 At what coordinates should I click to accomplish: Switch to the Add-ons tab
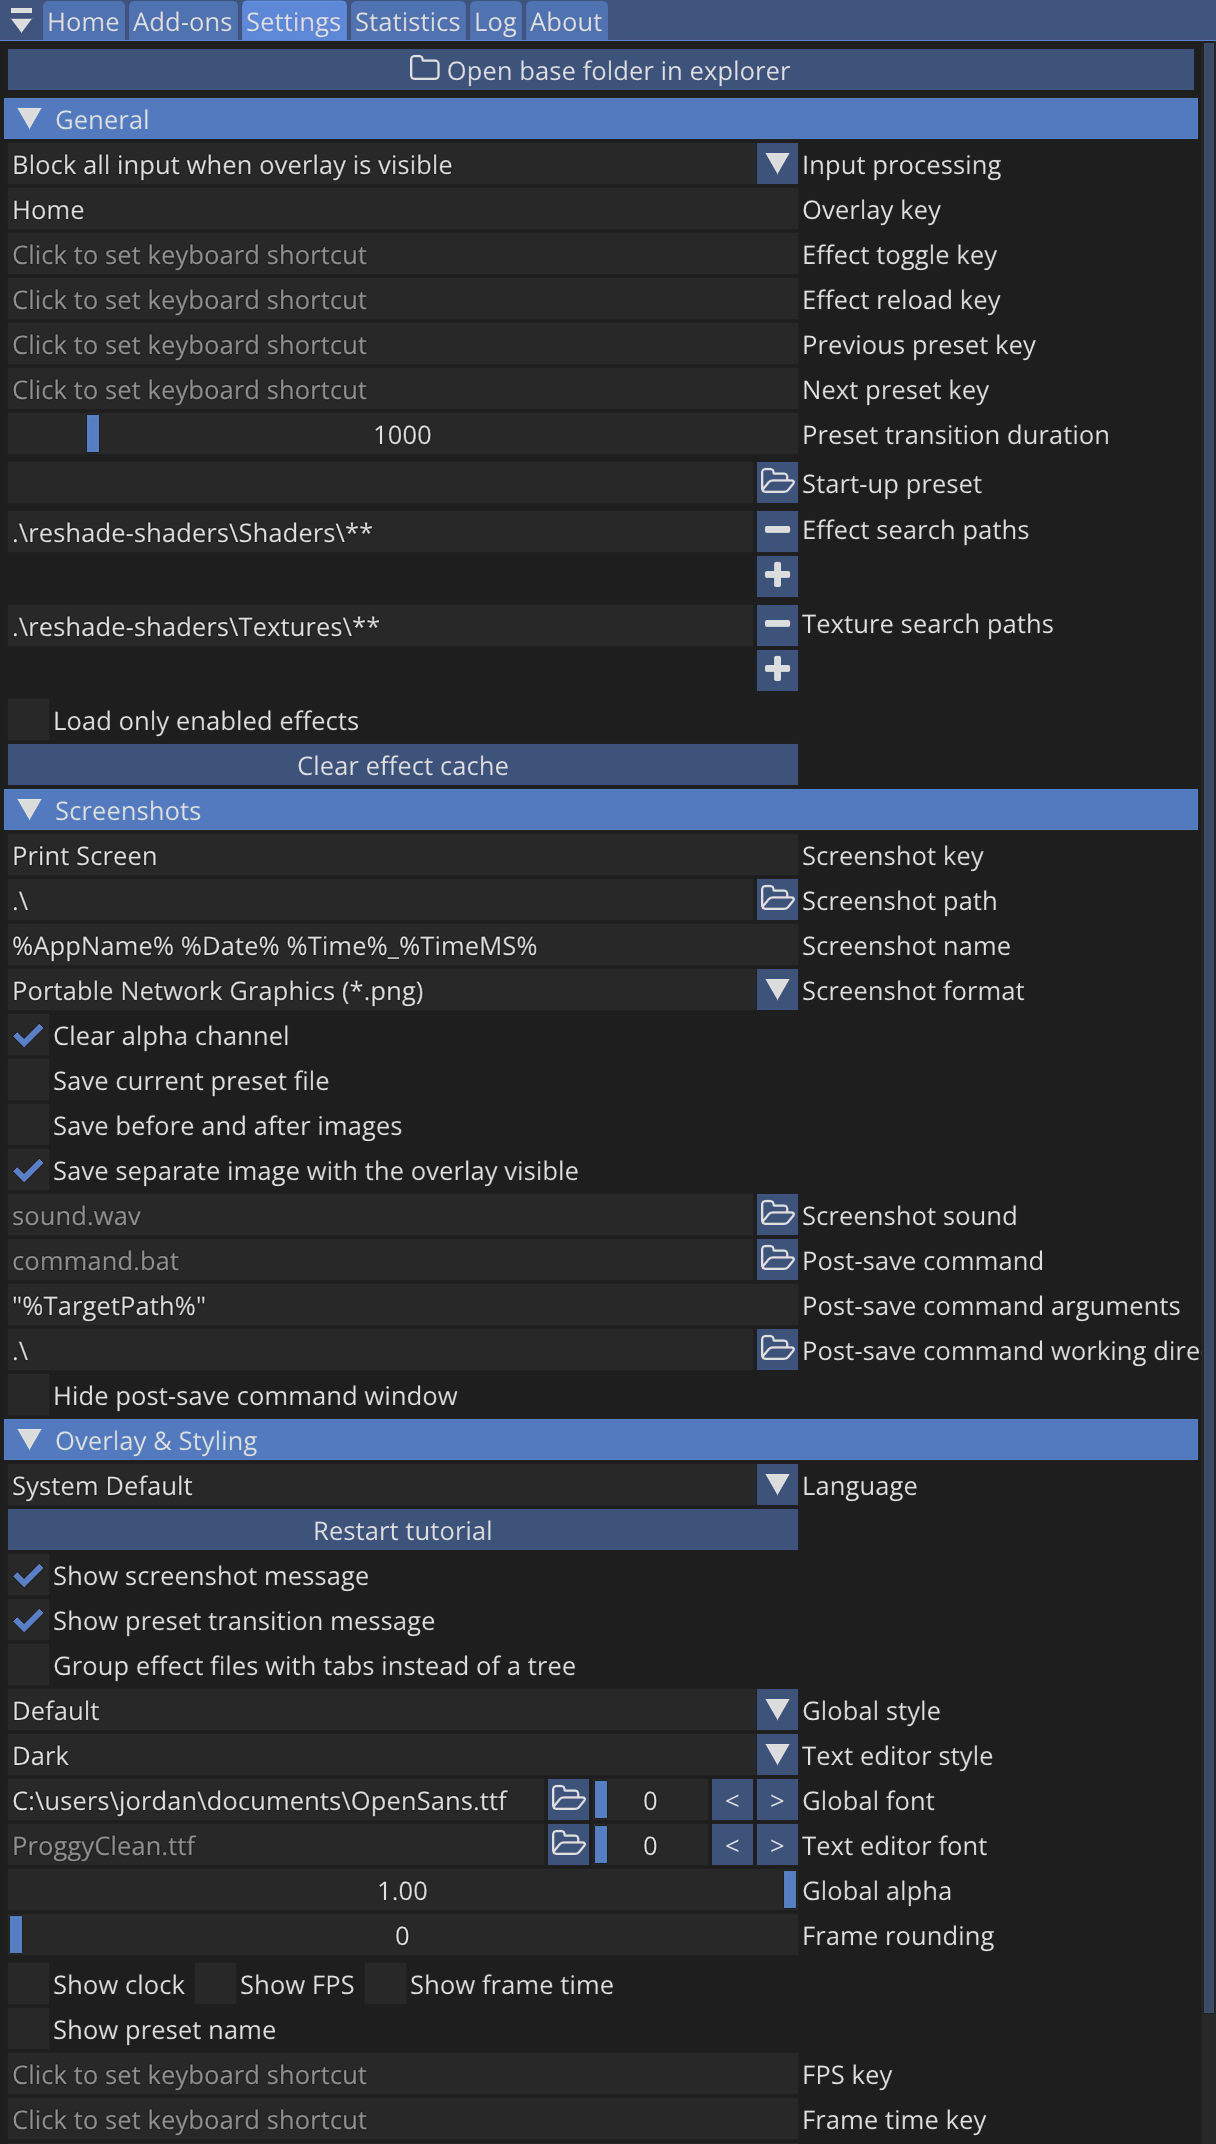tap(182, 21)
